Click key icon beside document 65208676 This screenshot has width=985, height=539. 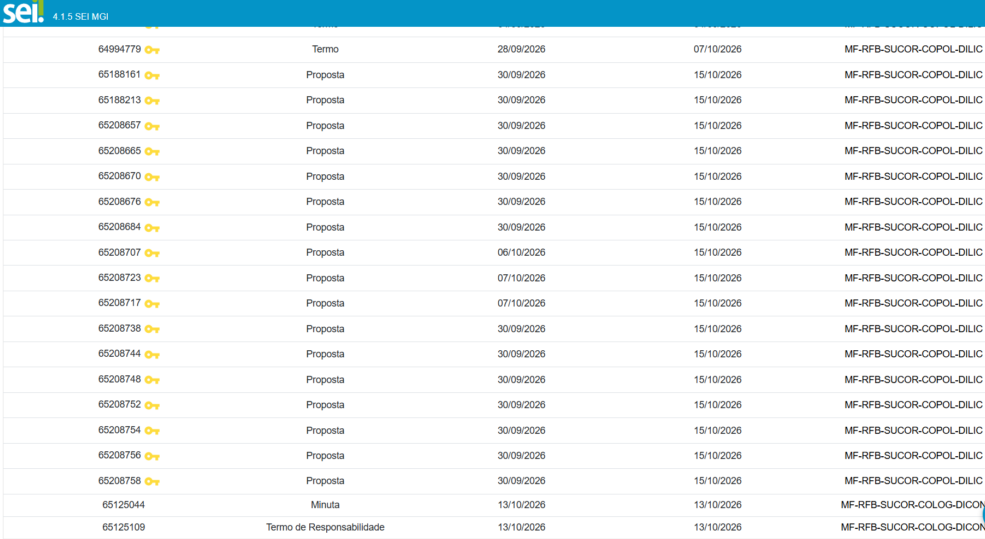[x=152, y=202]
